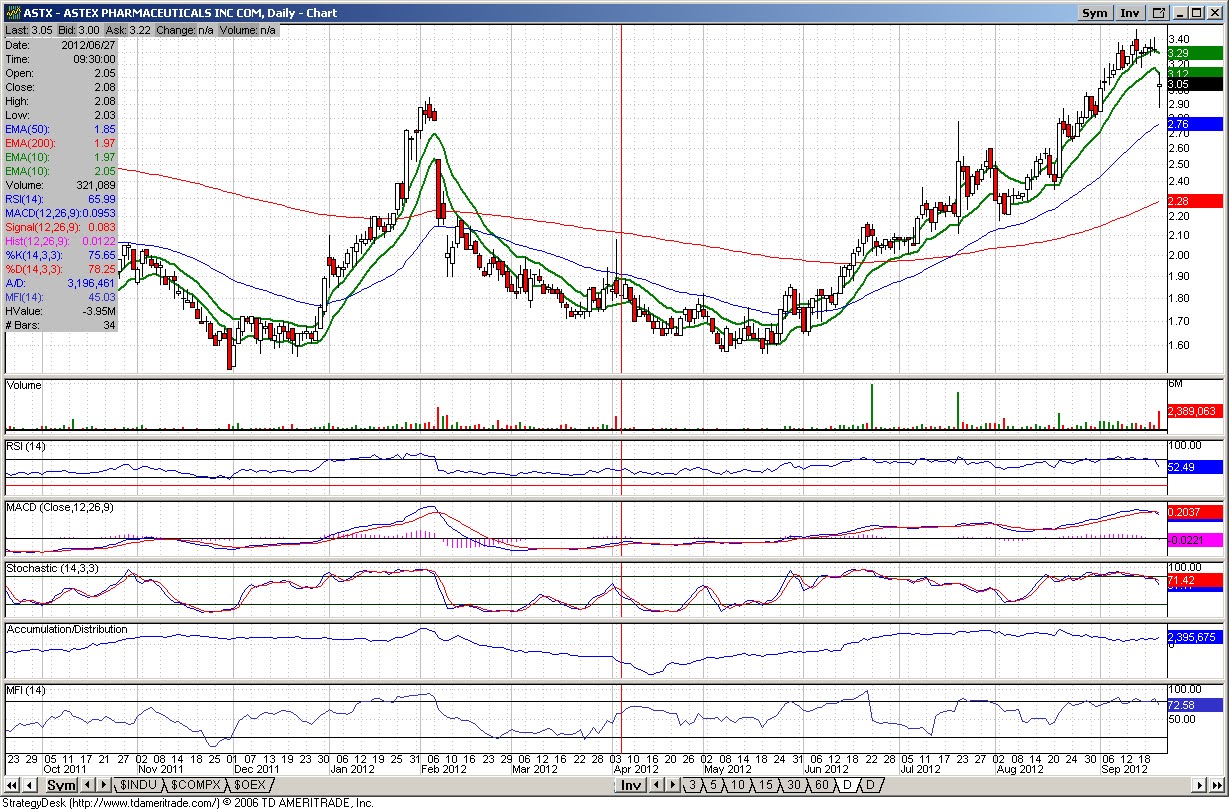Image resolution: width=1229 pixels, height=809 pixels.
Task: Click the blue 2.76 EMA(50) price label
Action: click(1194, 124)
